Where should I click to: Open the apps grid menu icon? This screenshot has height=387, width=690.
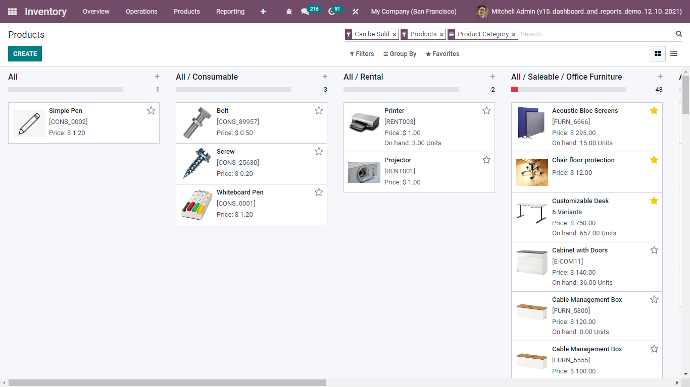(x=12, y=11)
